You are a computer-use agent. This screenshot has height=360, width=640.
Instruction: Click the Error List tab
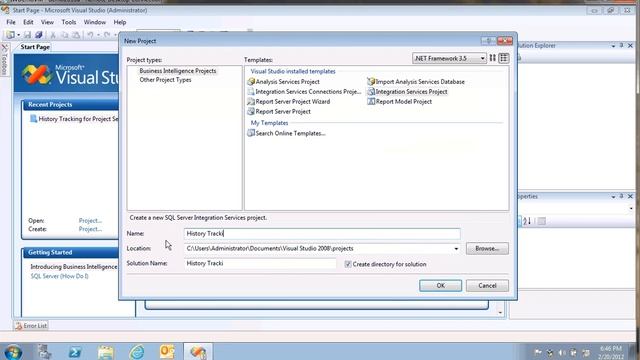point(31,326)
